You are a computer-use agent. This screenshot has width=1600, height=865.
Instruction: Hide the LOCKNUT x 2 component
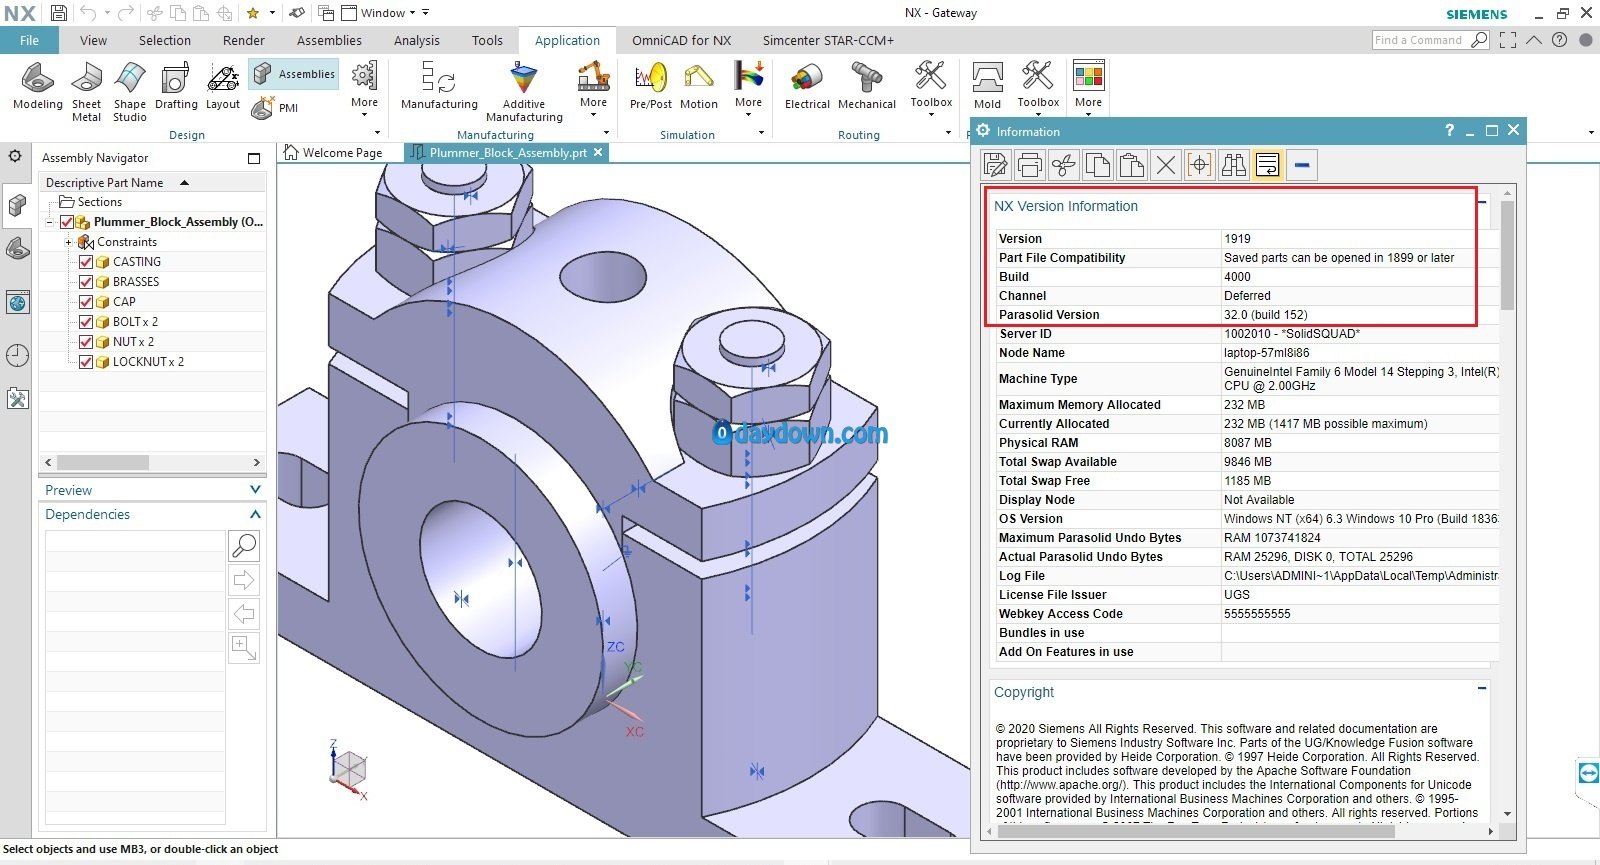[x=86, y=362]
